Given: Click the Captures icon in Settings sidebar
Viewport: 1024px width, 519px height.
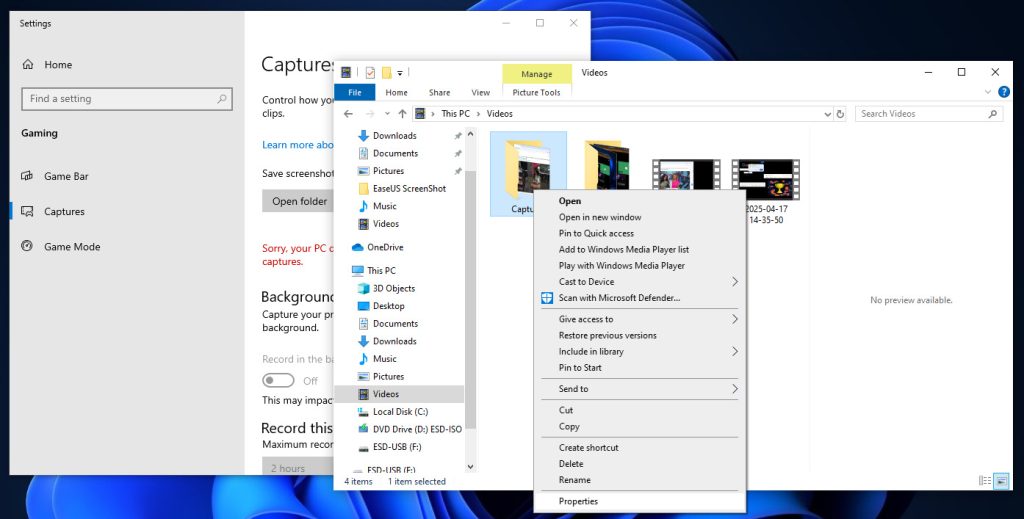Looking at the screenshot, I should (x=27, y=212).
